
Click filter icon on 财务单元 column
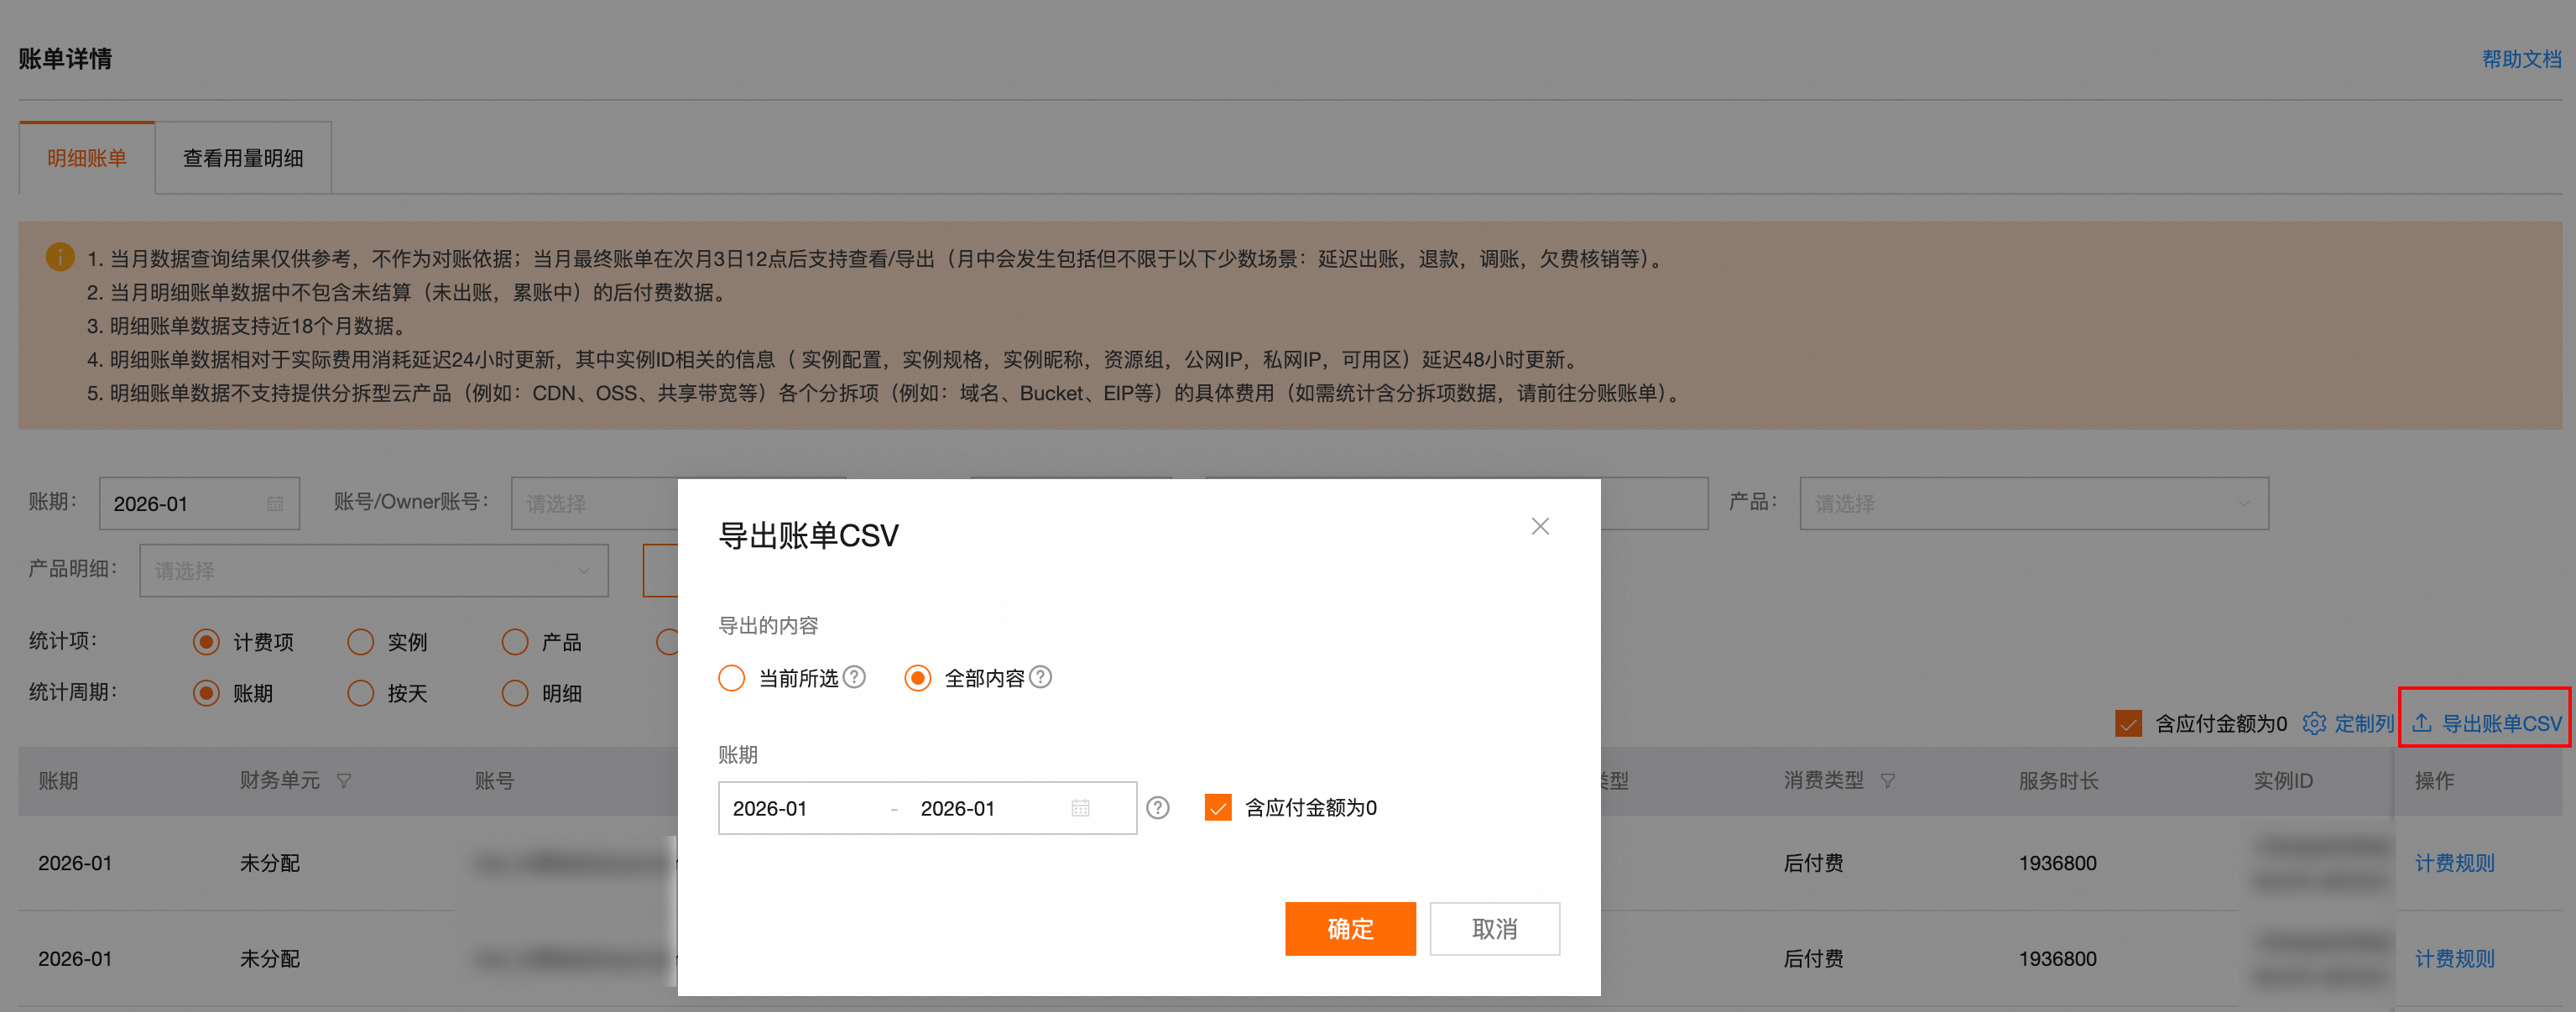click(x=344, y=781)
